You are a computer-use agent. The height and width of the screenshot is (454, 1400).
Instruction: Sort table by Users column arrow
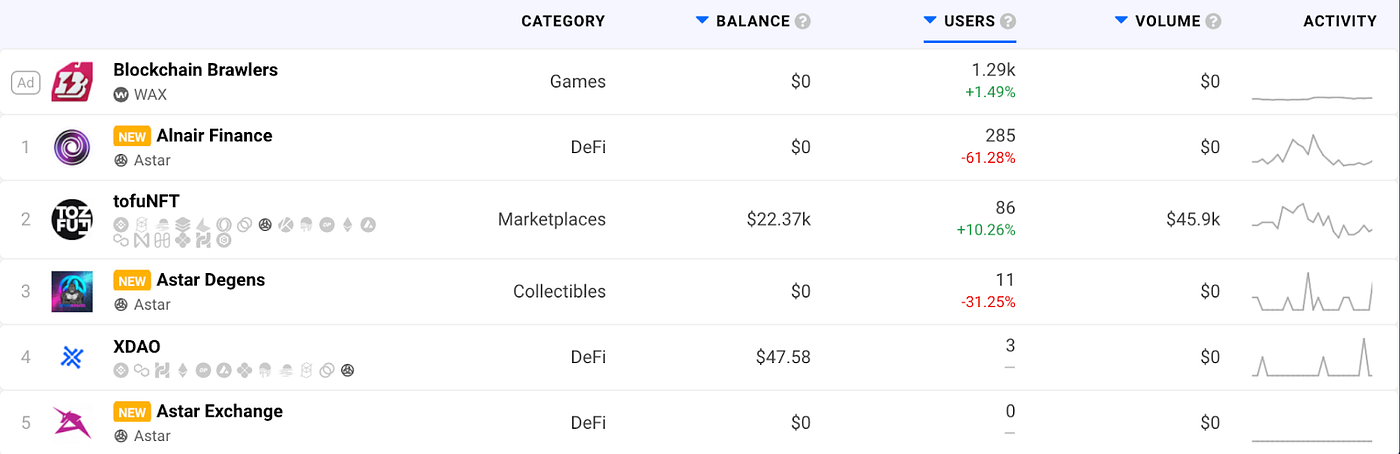click(x=930, y=21)
